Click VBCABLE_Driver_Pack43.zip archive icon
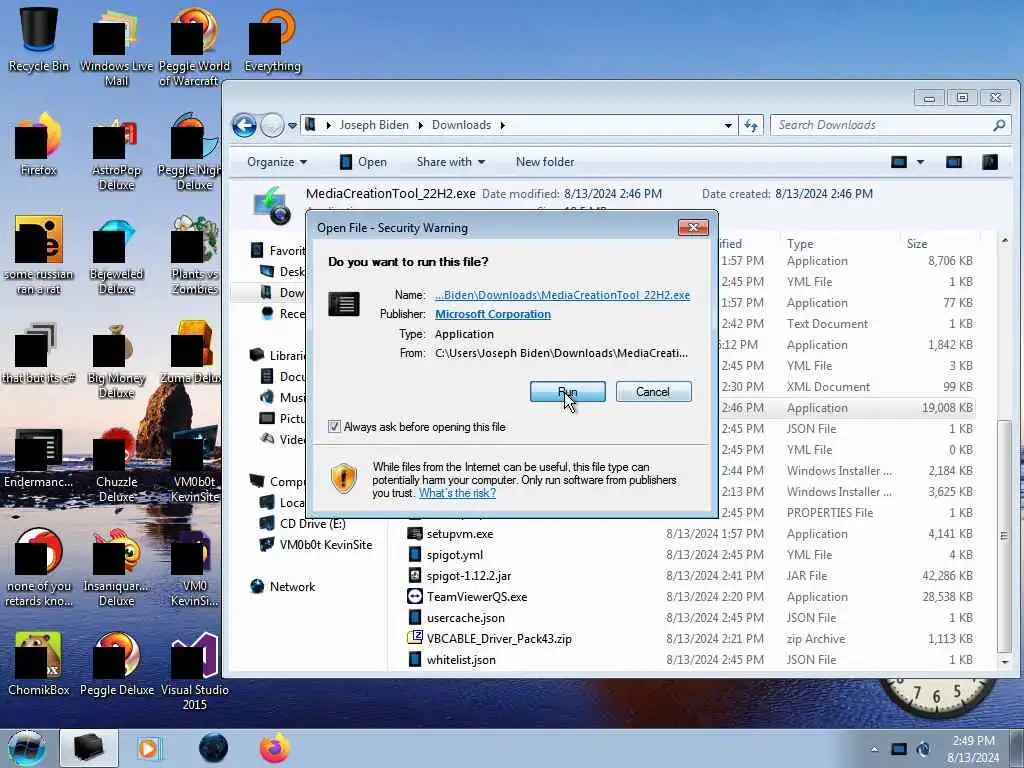Screen dimensions: 1024x768 coord(415,638)
